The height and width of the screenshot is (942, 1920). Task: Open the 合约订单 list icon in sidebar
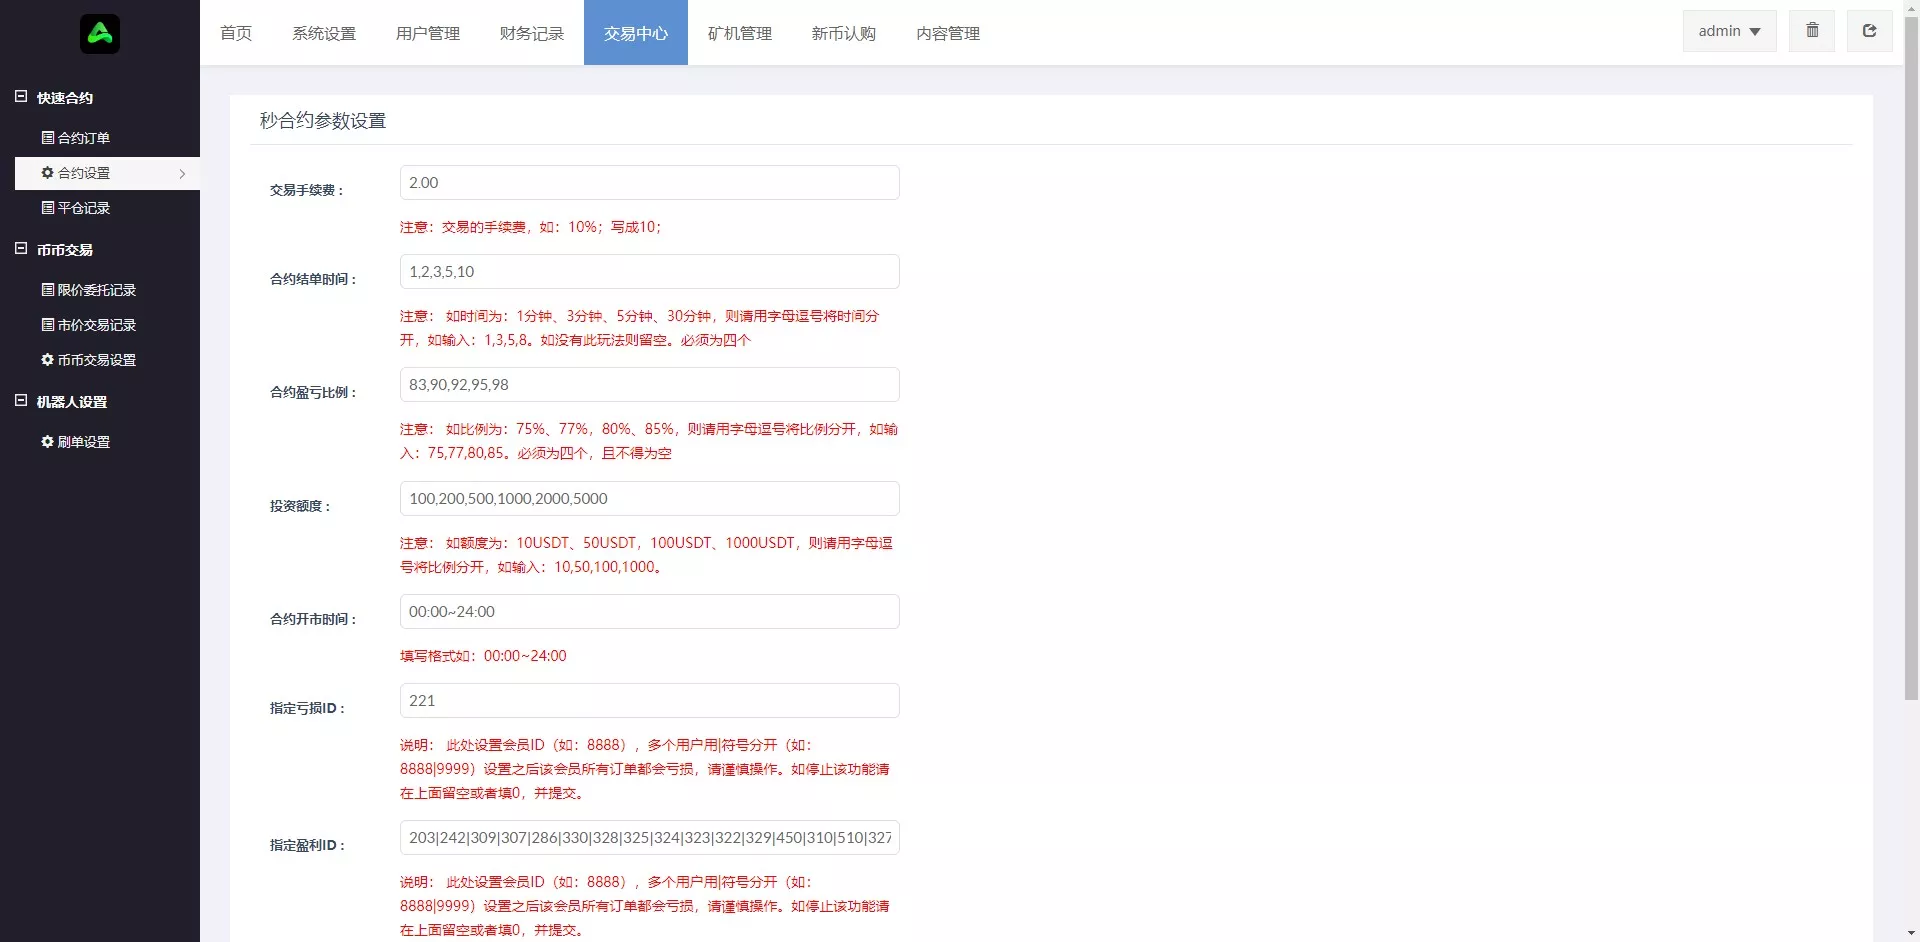[46, 138]
